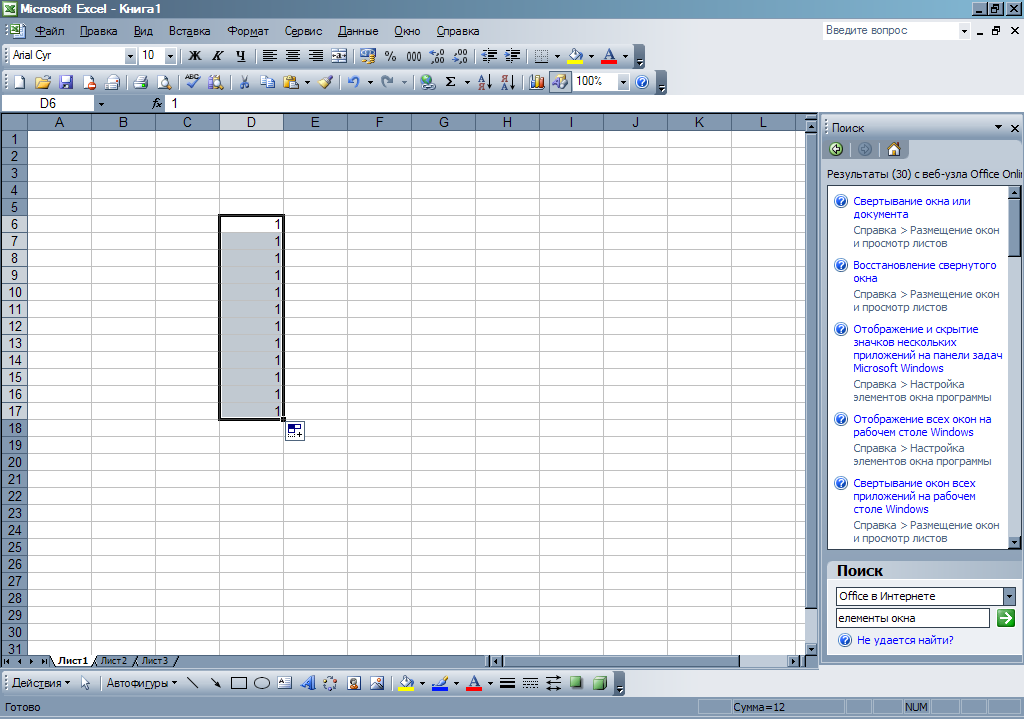
Task: Select the Line drawing tool
Action: point(193,683)
